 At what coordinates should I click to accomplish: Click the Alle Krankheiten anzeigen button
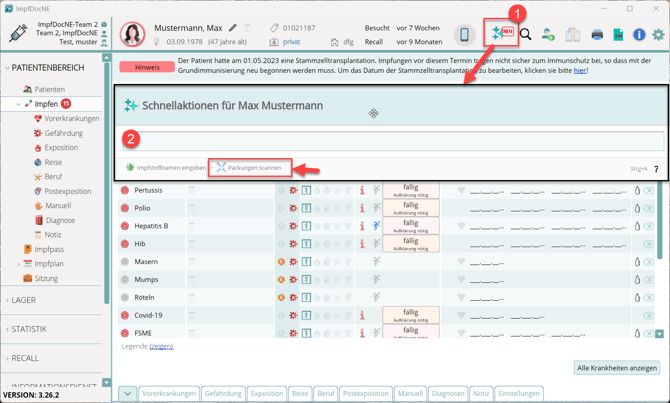[x=618, y=368]
